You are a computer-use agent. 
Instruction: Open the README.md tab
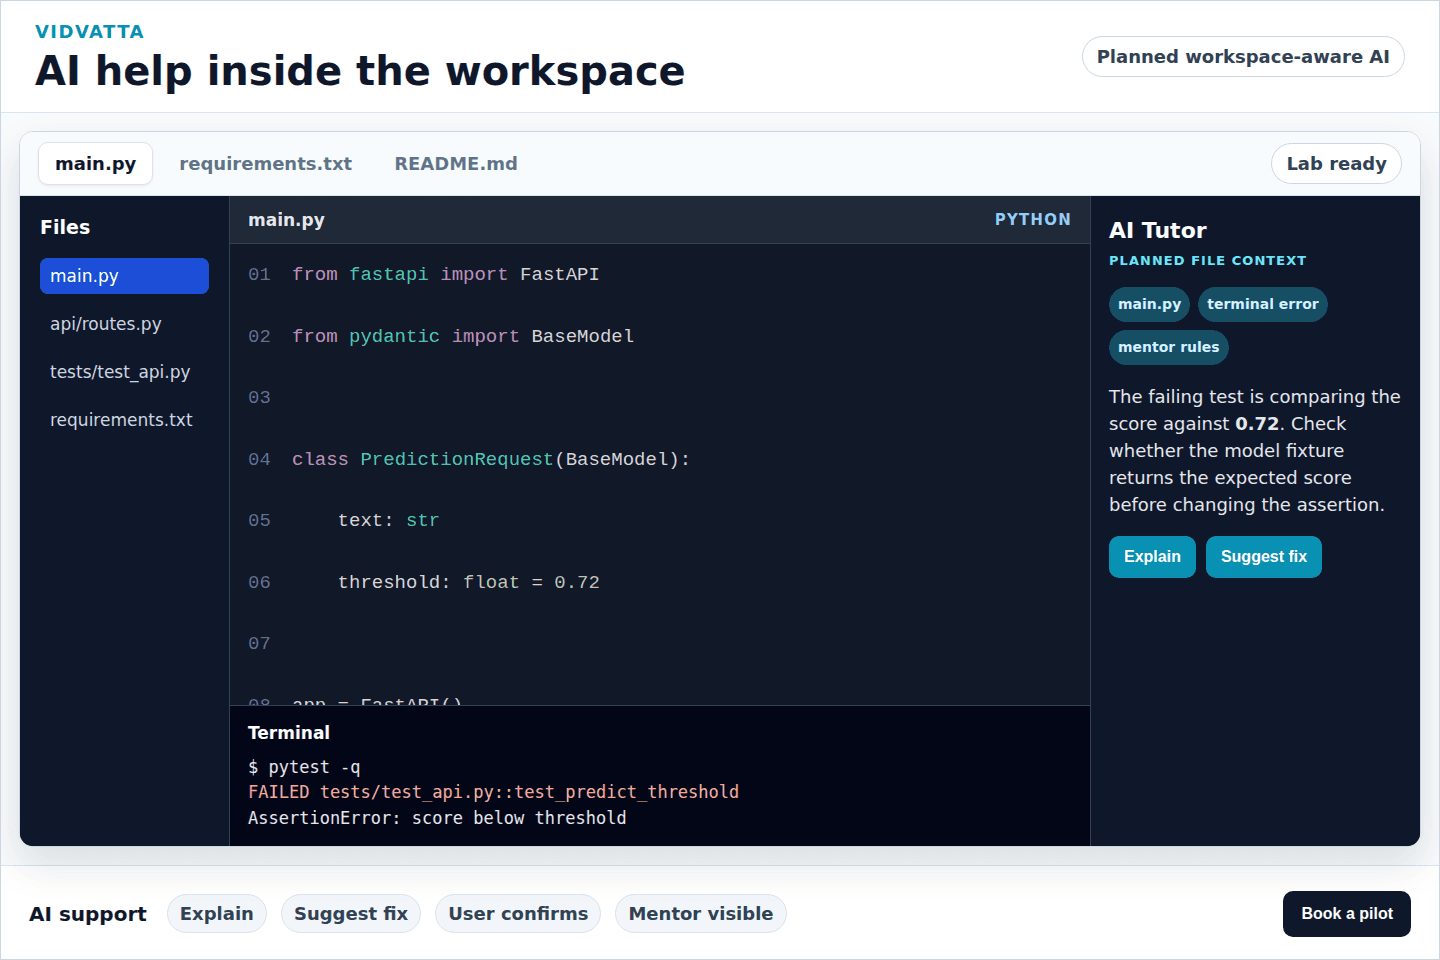pos(456,164)
